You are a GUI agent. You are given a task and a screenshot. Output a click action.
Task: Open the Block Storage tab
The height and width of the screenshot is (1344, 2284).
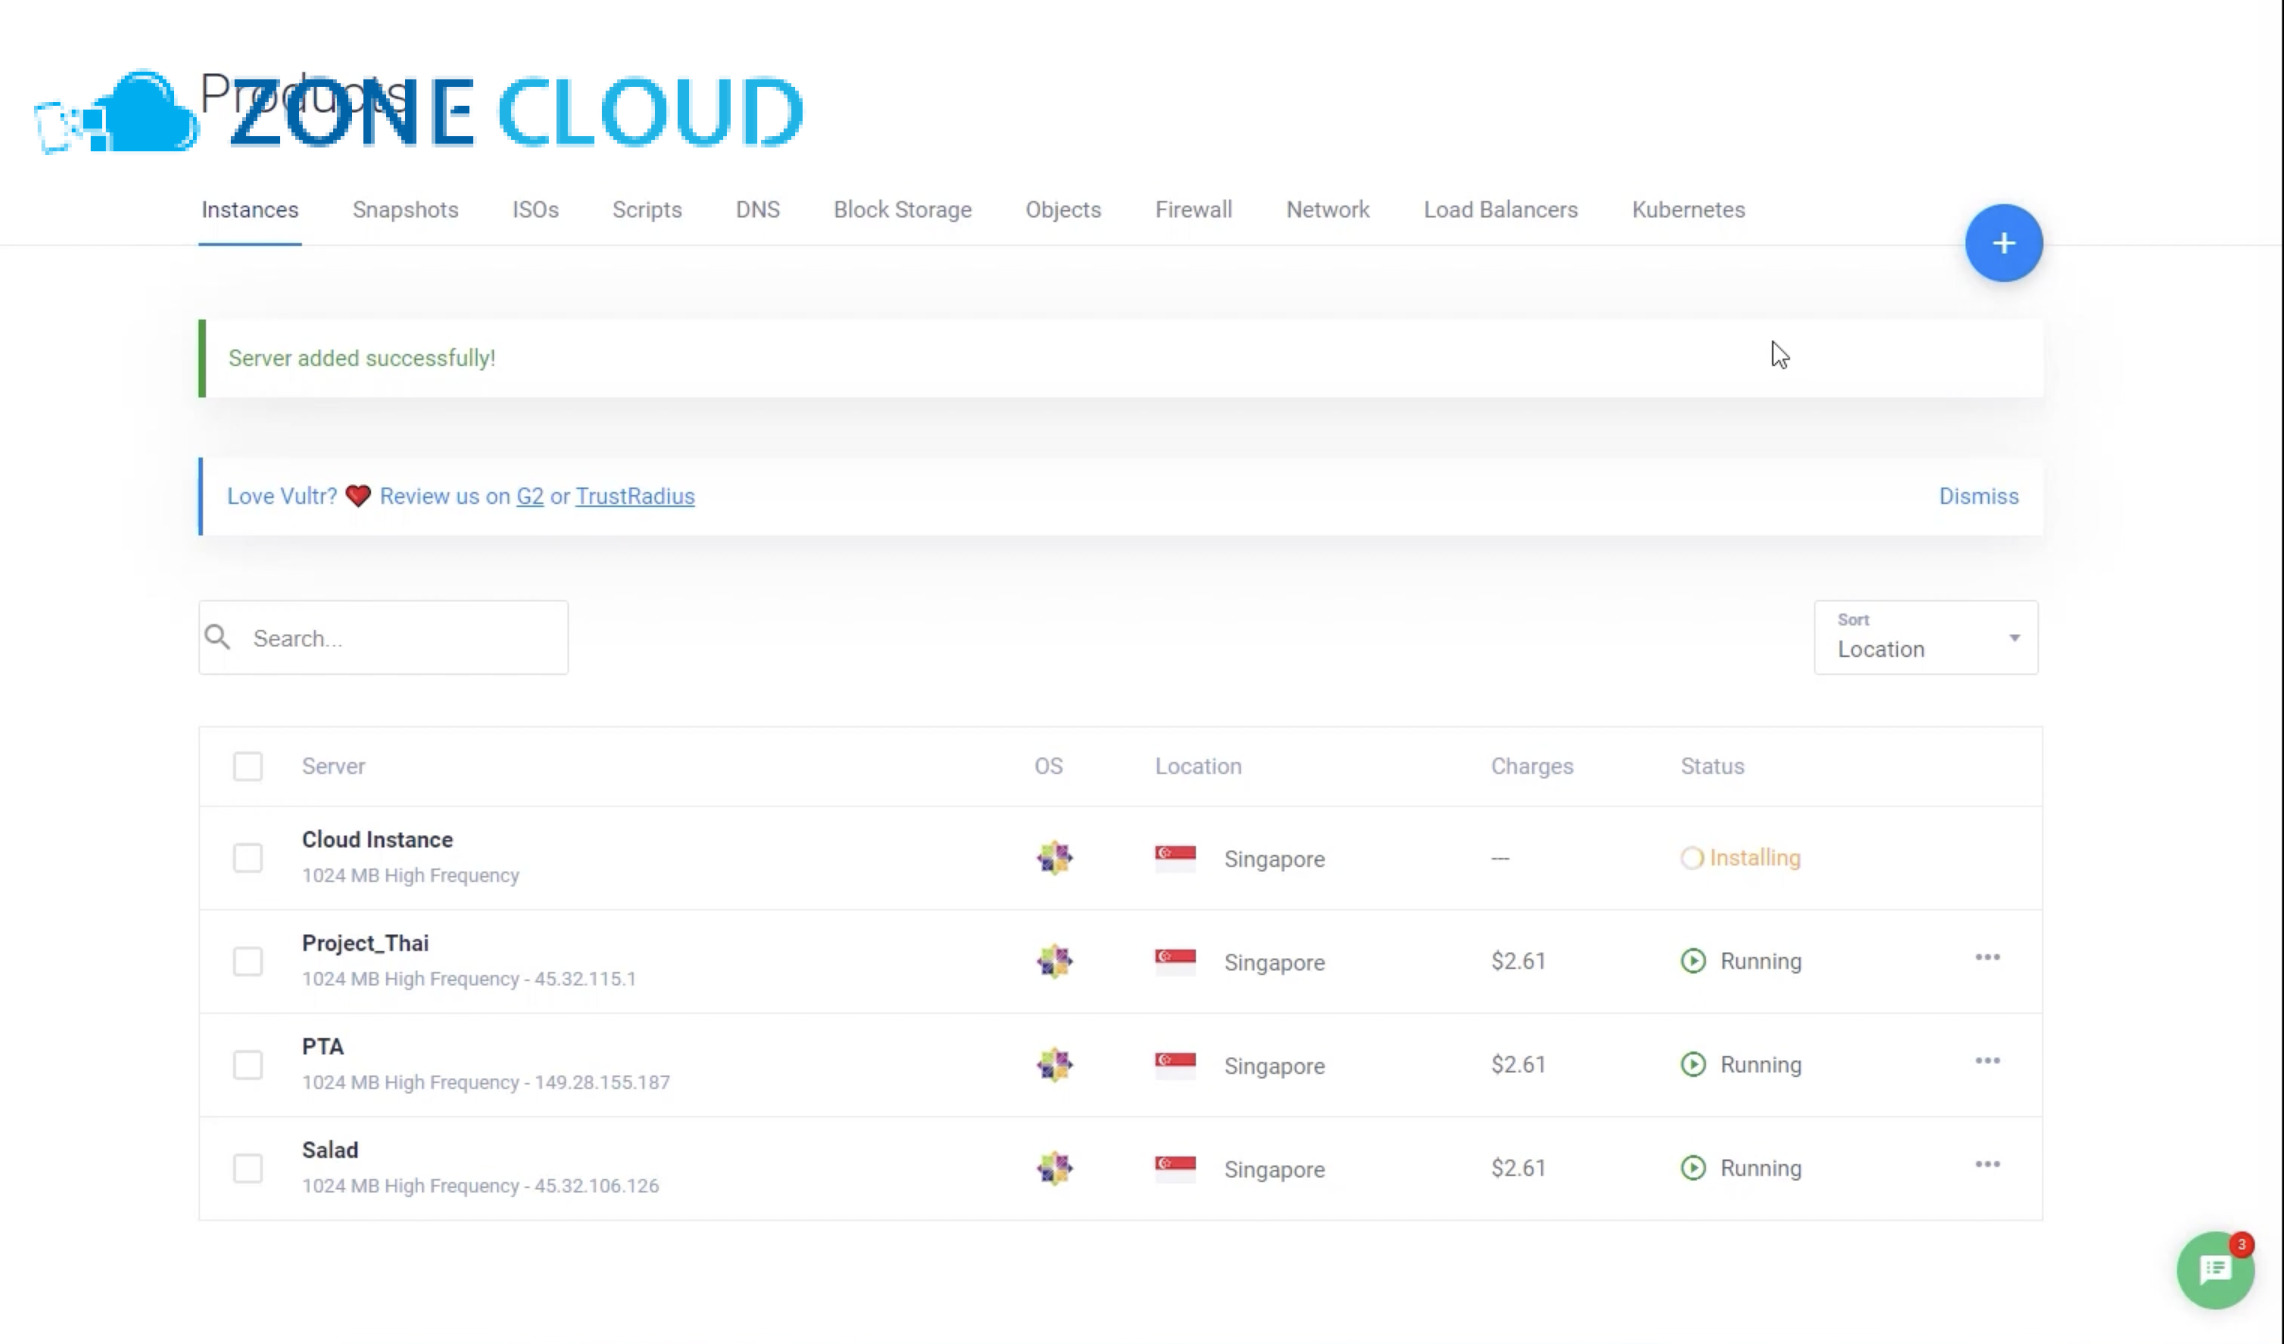point(902,210)
